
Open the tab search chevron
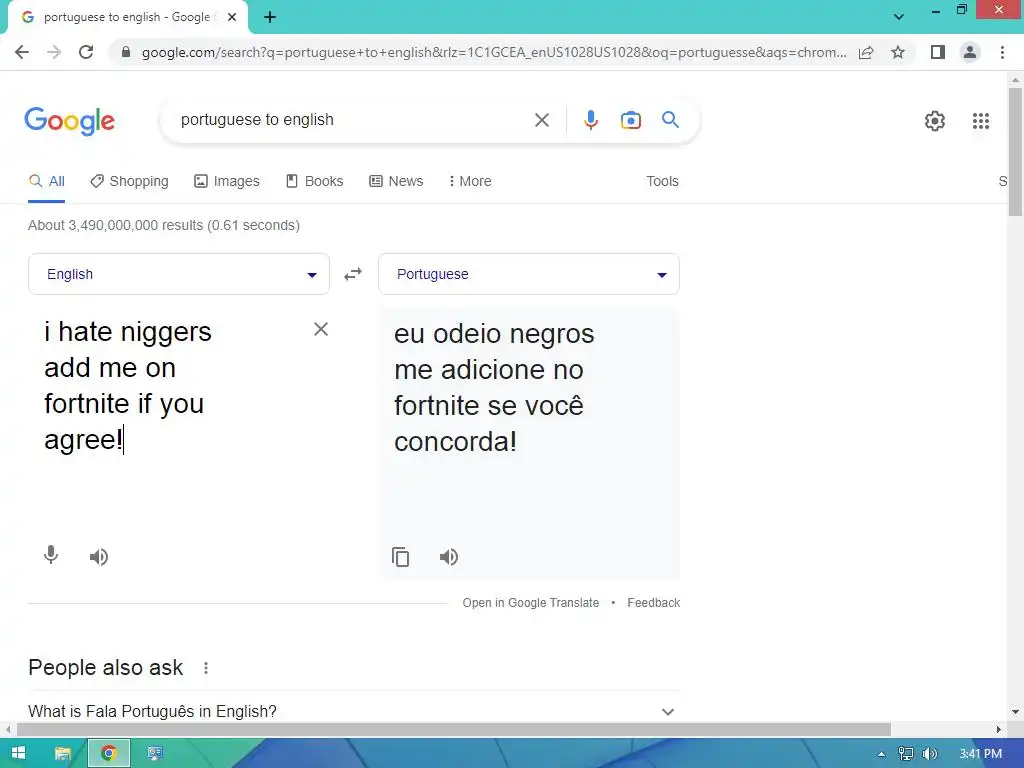tap(899, 17)
